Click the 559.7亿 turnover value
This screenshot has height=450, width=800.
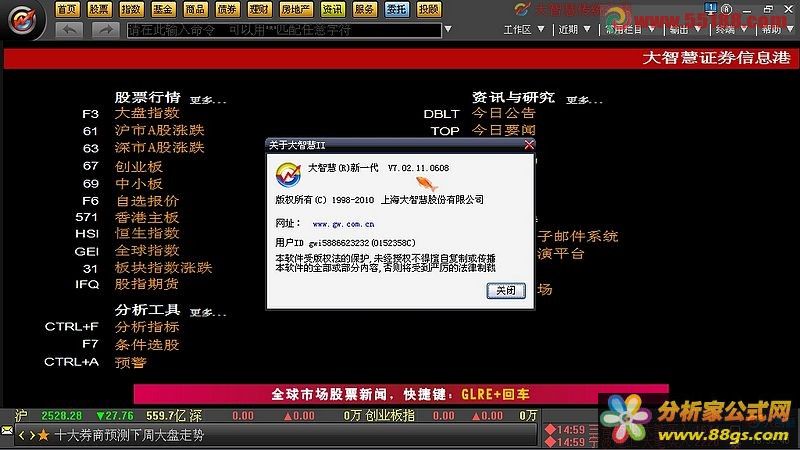tap(166, 416)
